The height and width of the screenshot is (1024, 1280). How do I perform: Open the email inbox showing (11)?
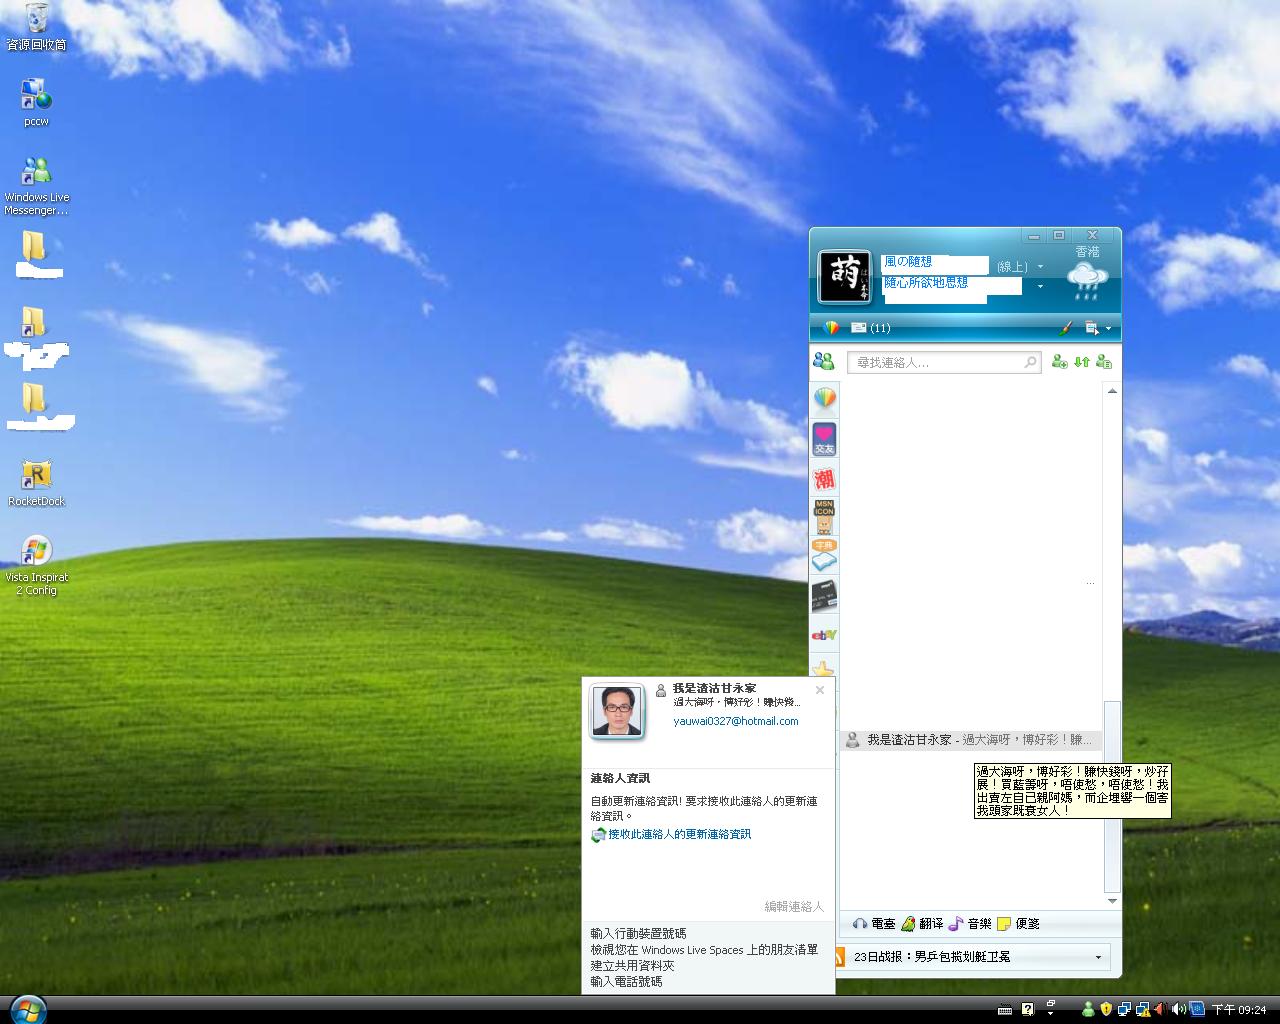point(870,328)
